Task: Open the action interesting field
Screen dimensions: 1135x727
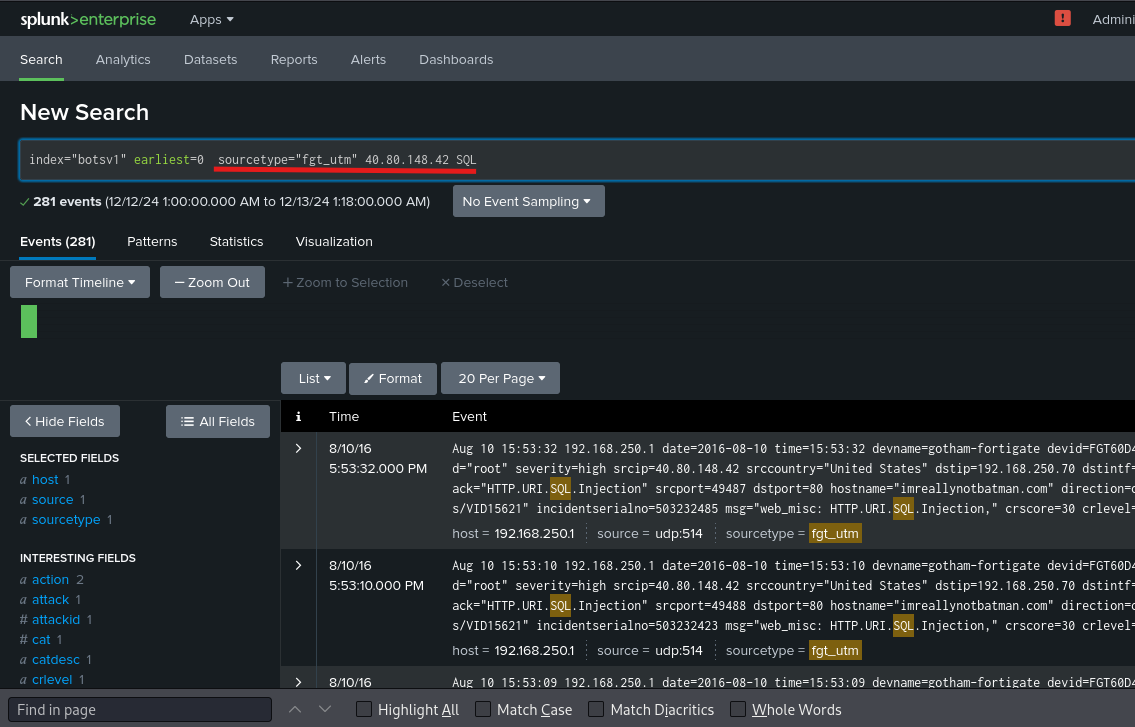Action: pos(50,579)
